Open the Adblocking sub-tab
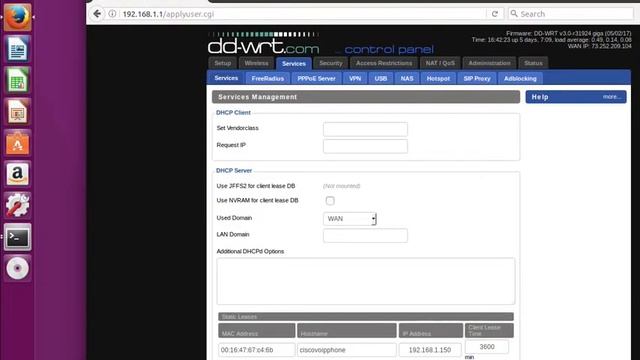The image size is (640, 360). [520, 78]
